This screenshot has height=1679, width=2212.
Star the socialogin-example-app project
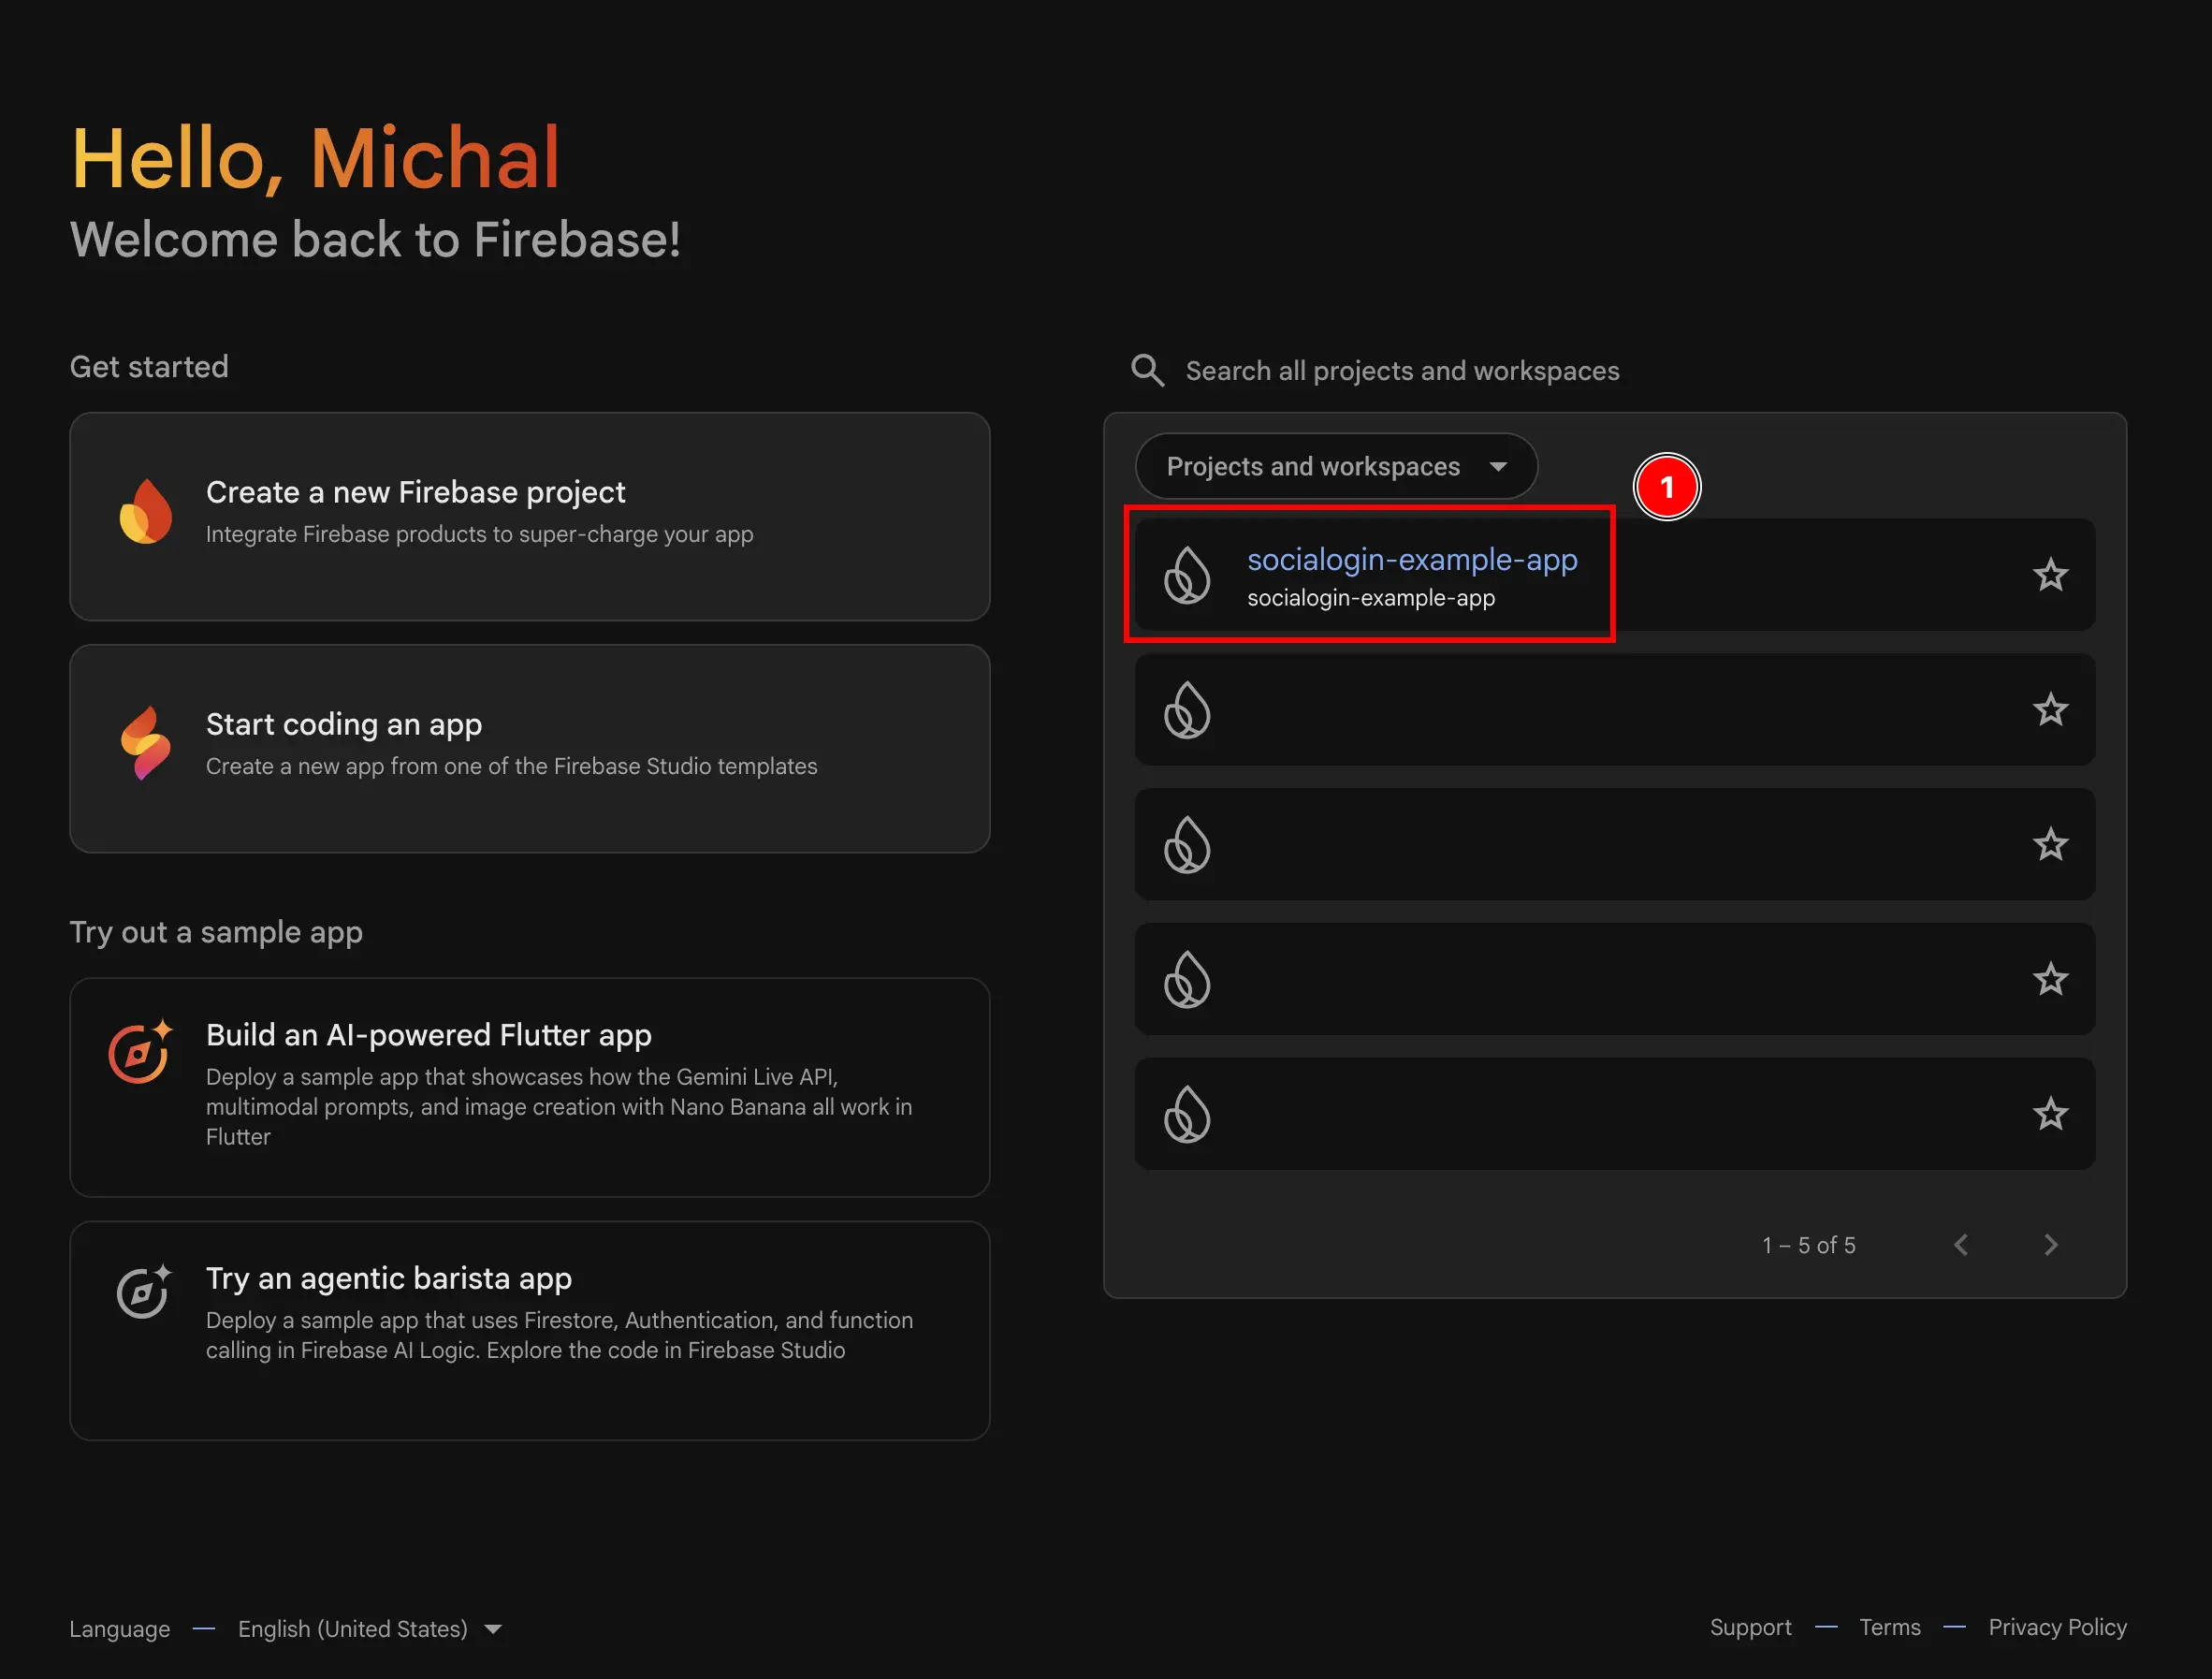[x=2051, y=576]
